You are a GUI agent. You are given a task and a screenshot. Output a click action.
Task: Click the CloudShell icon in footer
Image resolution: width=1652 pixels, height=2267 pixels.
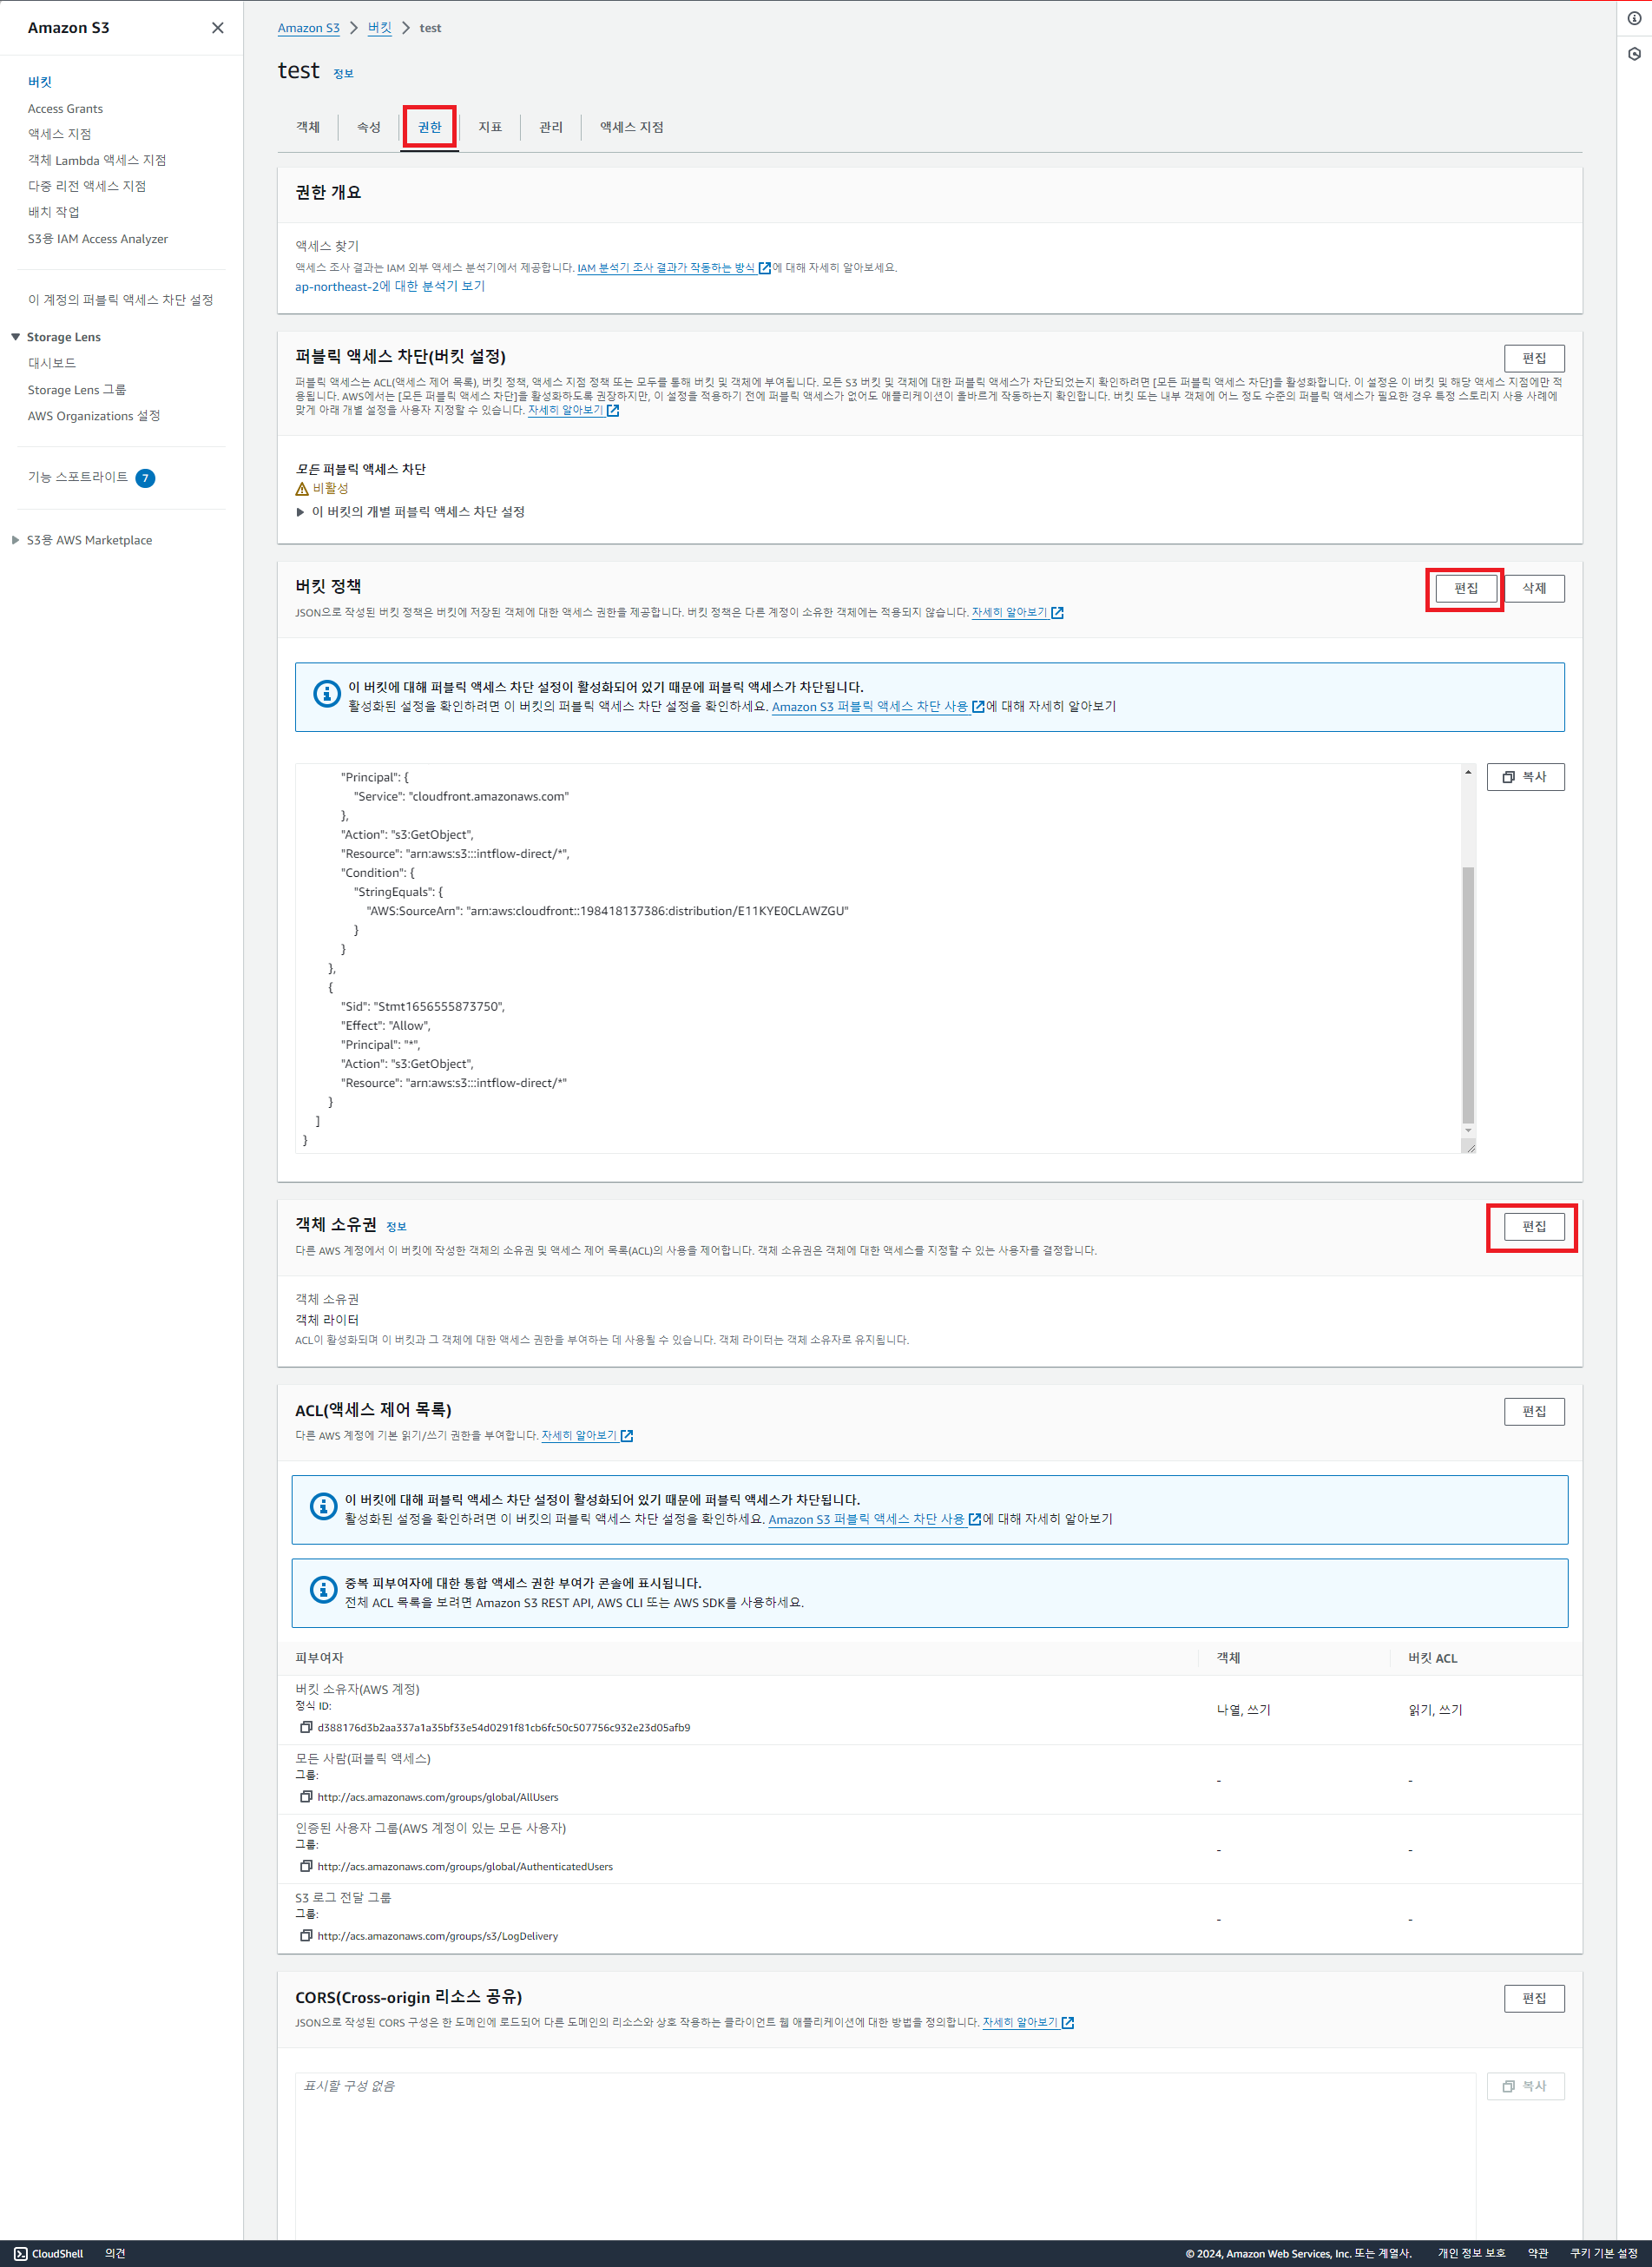click(x=20, y=2253)
